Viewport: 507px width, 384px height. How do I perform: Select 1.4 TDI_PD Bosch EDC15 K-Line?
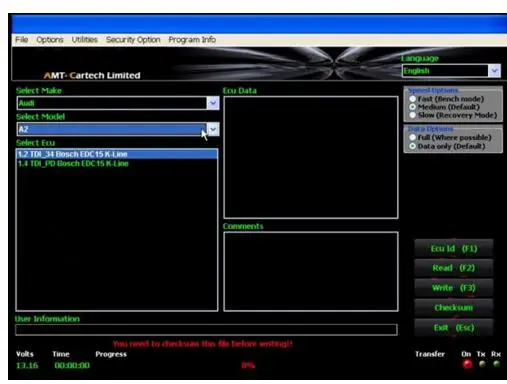click(117, 163)
